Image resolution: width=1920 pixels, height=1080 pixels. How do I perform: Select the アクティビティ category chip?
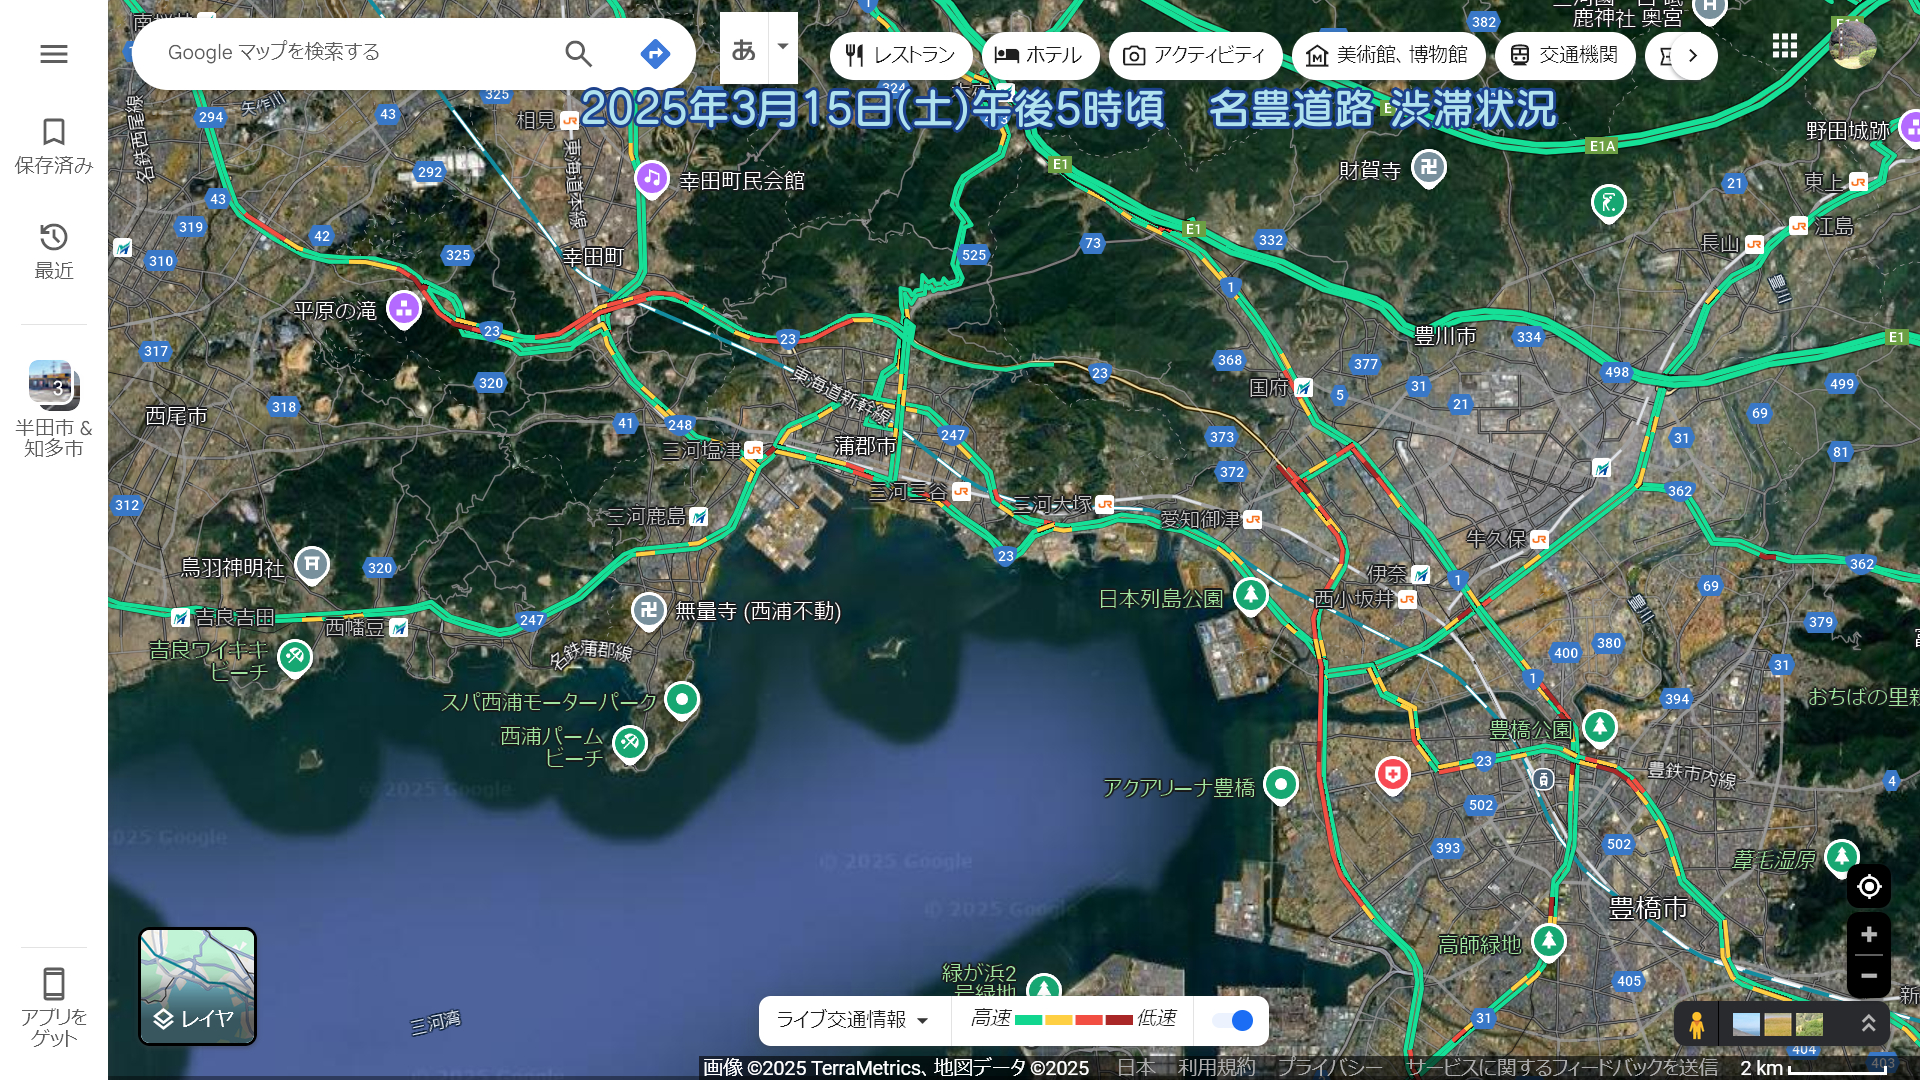click(x=1195, y=55)
